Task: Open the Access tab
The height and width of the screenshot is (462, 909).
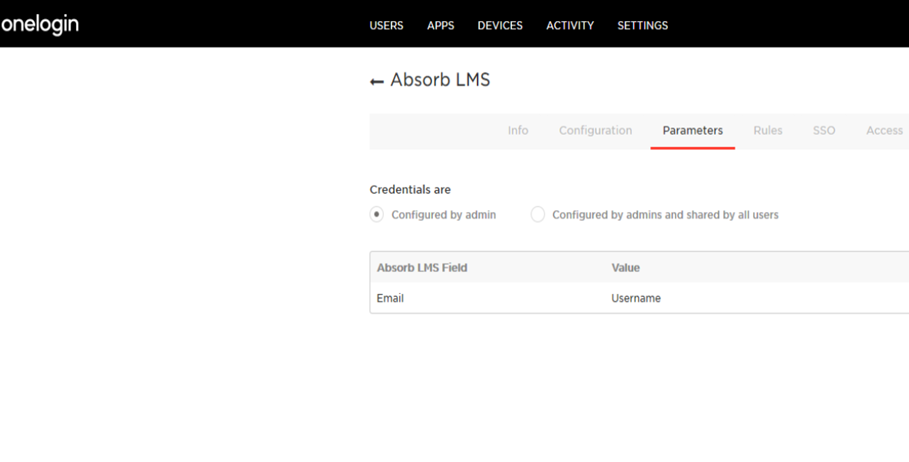Action: (x=884, y=130)
